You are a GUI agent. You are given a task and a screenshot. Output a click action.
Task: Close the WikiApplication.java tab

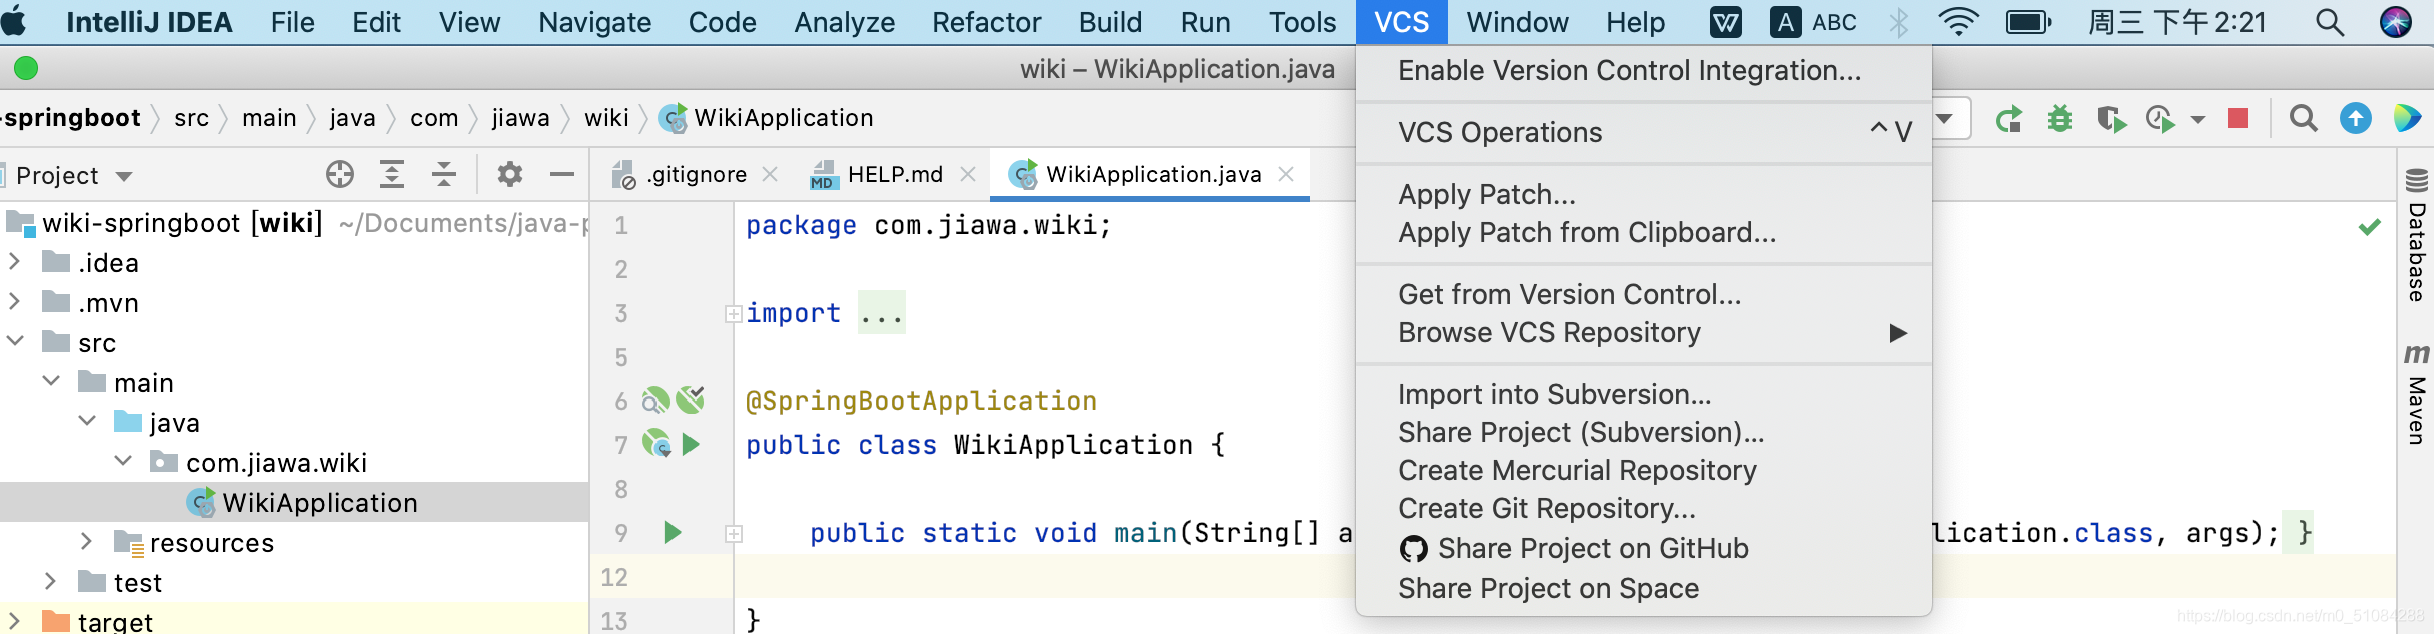(1286, 174)
